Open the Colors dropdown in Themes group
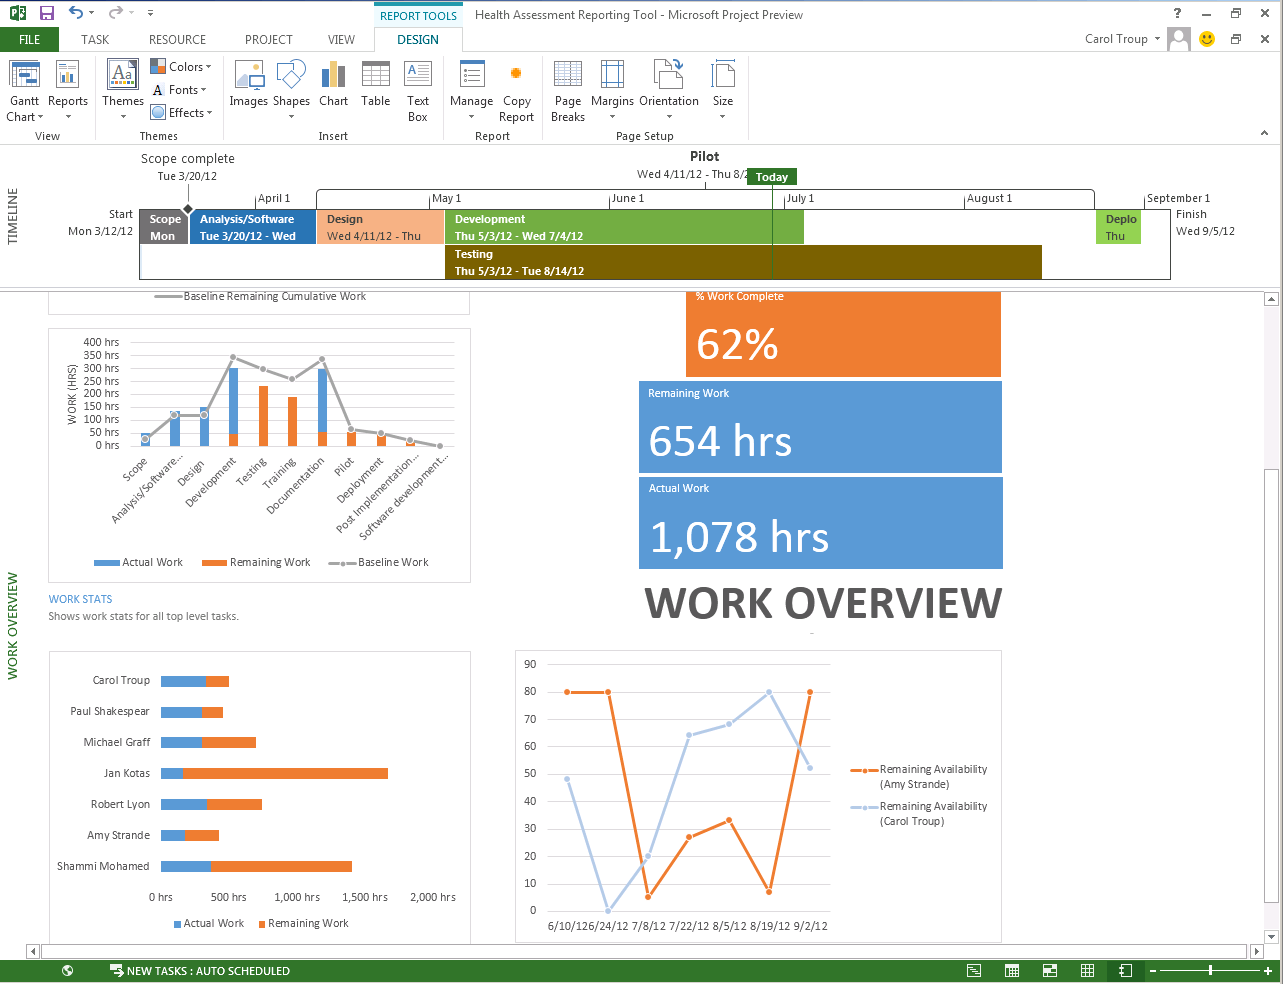The image size is (1283, 984). (x=181, y=66)
